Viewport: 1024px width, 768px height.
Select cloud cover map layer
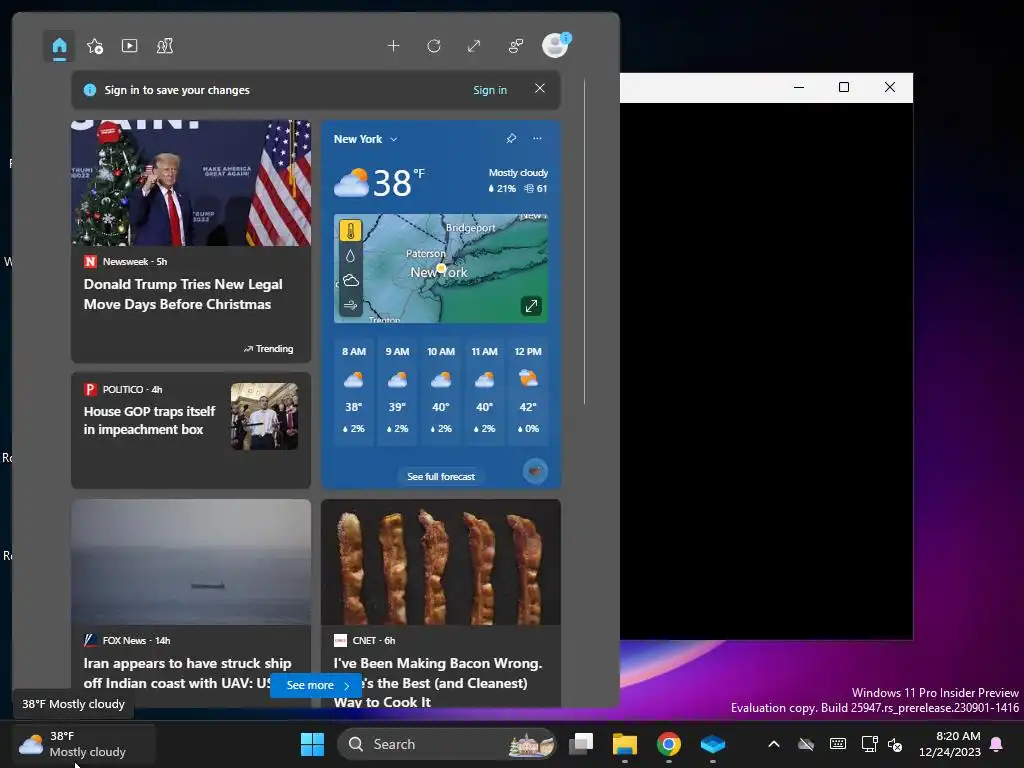(x=351, y=280)
